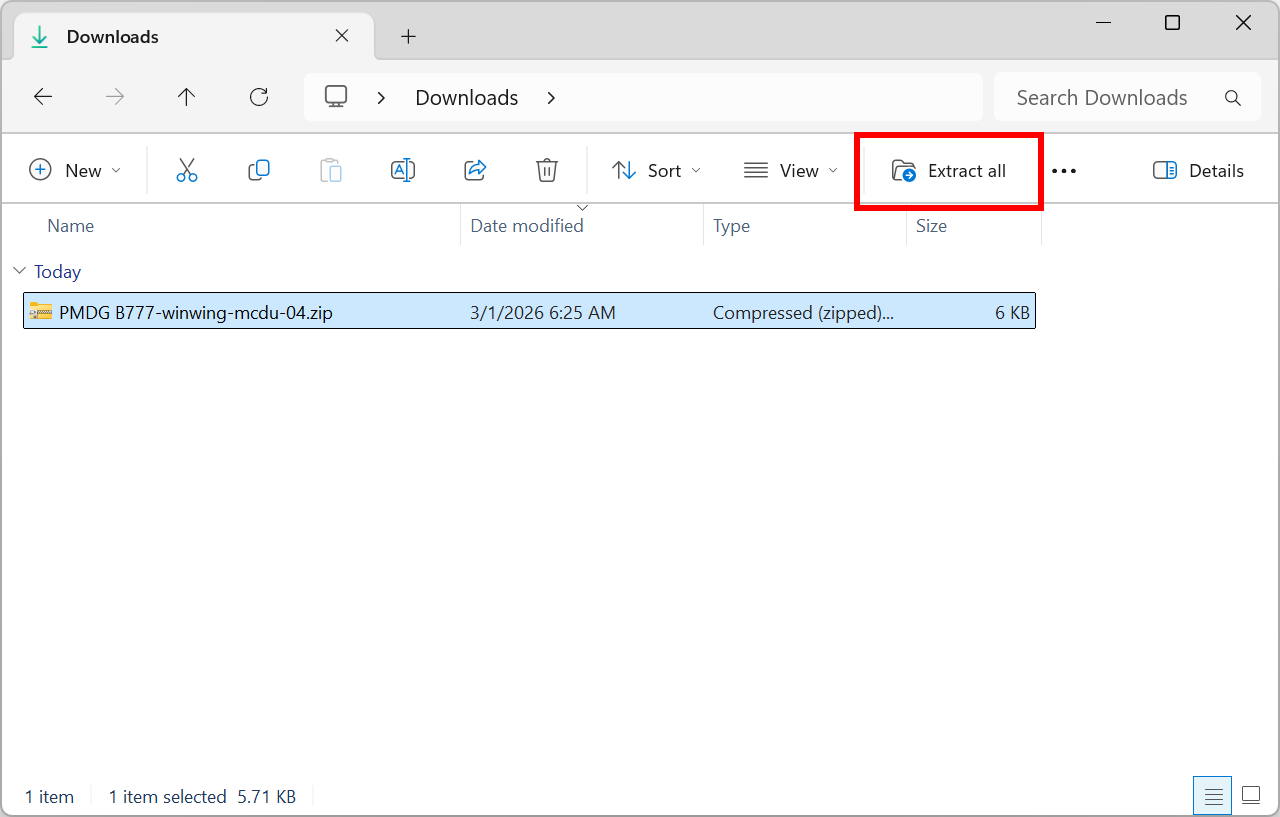Copy the selected file
Screen dimensions: 1280x817
click(x=259, y=170)
